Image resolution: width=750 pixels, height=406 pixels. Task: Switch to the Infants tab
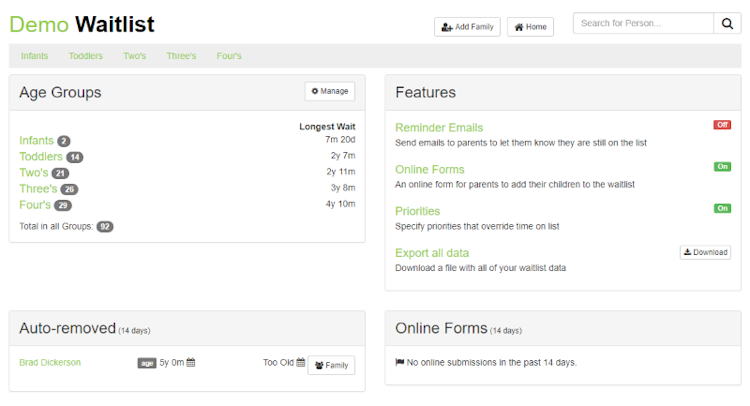click(34, 56)
